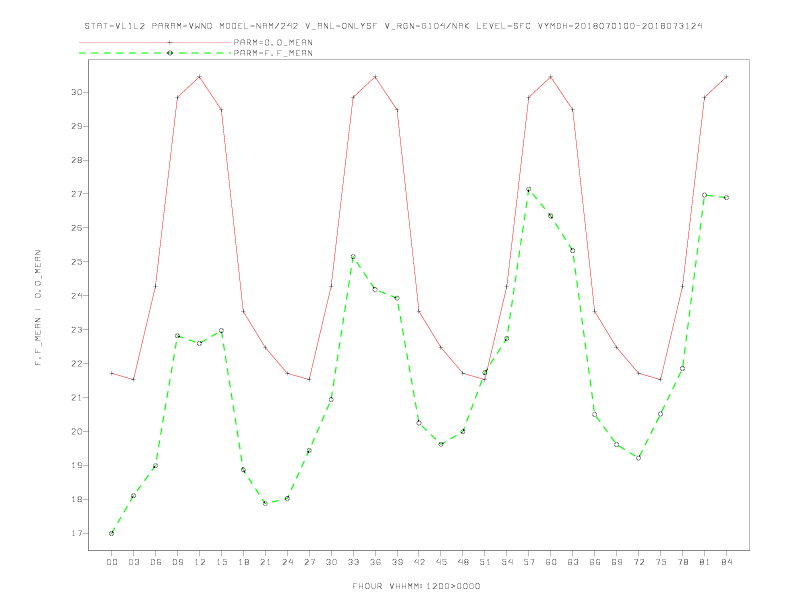
Task: Click the x-axis tick label 78
Action: [x=682, y=562]
